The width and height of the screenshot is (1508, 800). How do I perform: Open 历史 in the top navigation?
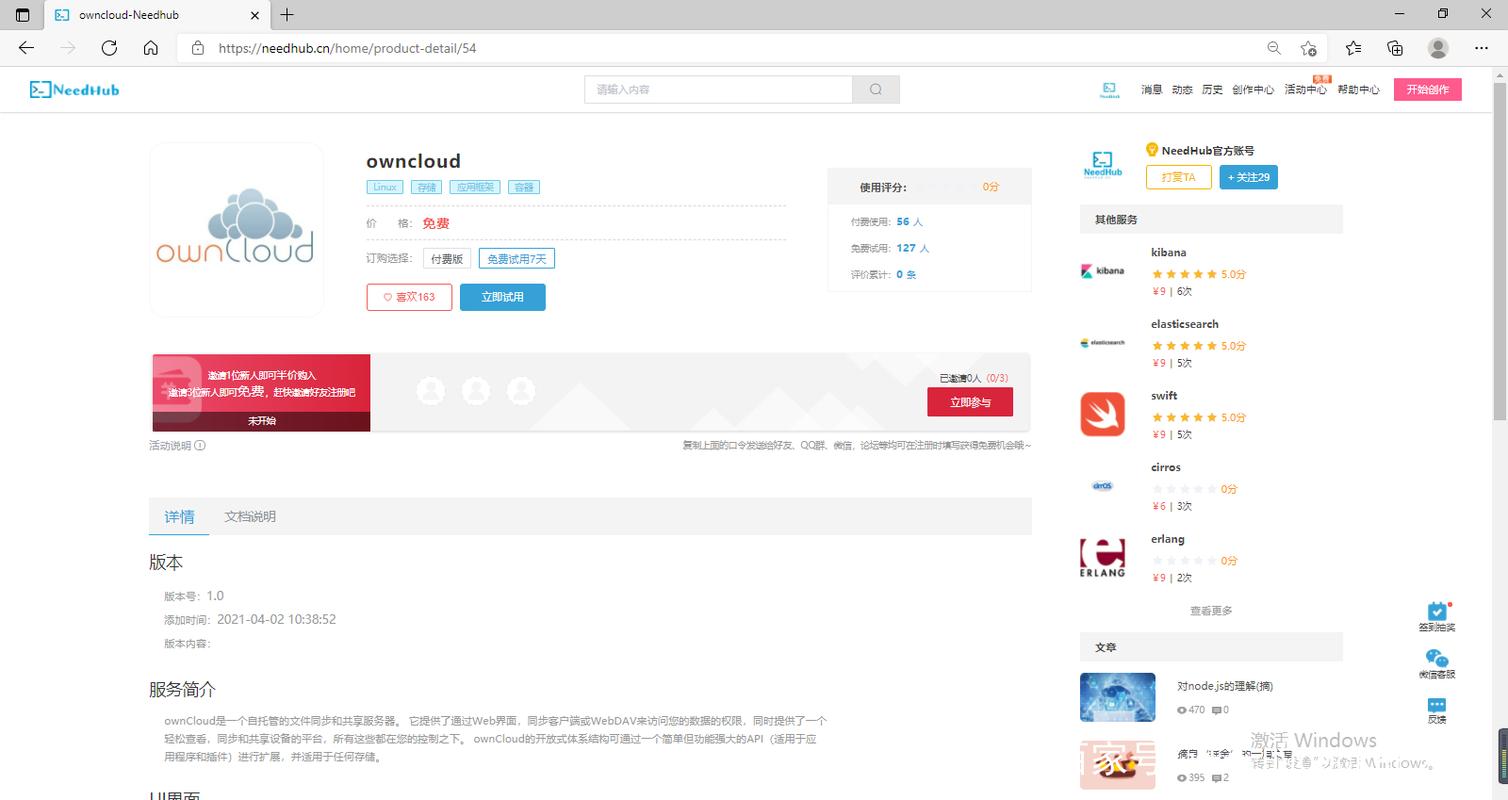tap(1212, 90)
